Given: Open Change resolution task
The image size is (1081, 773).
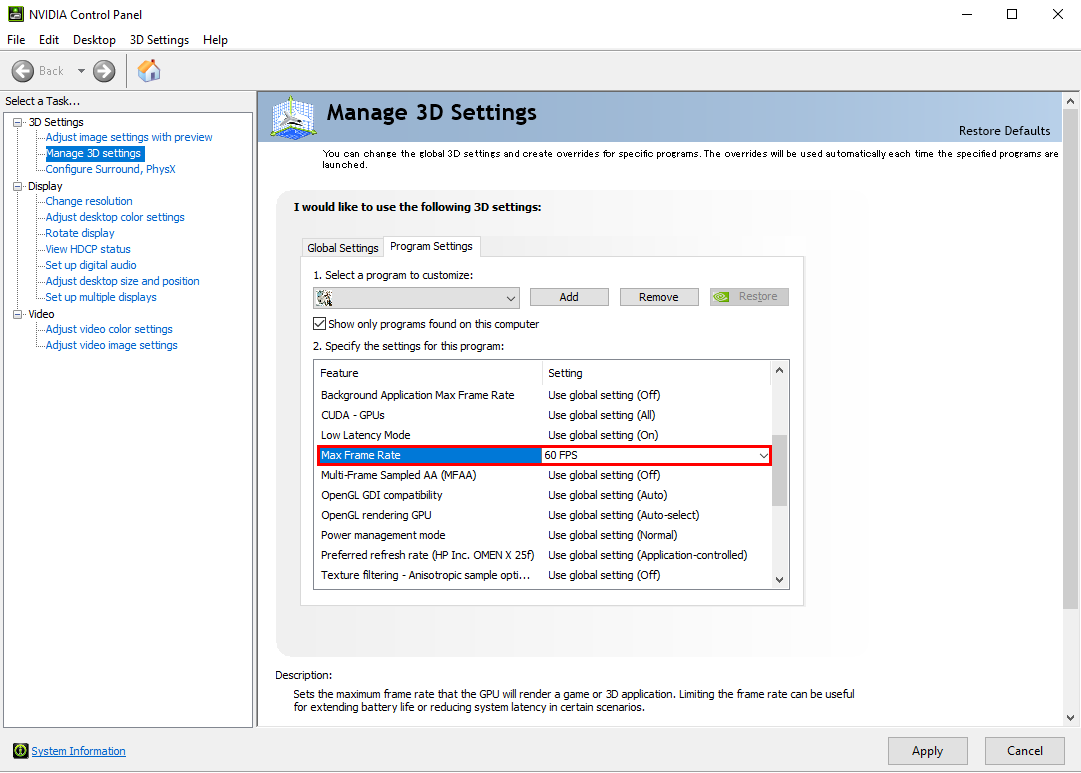Looking at the screenshot, I should (x=89, y=201).
